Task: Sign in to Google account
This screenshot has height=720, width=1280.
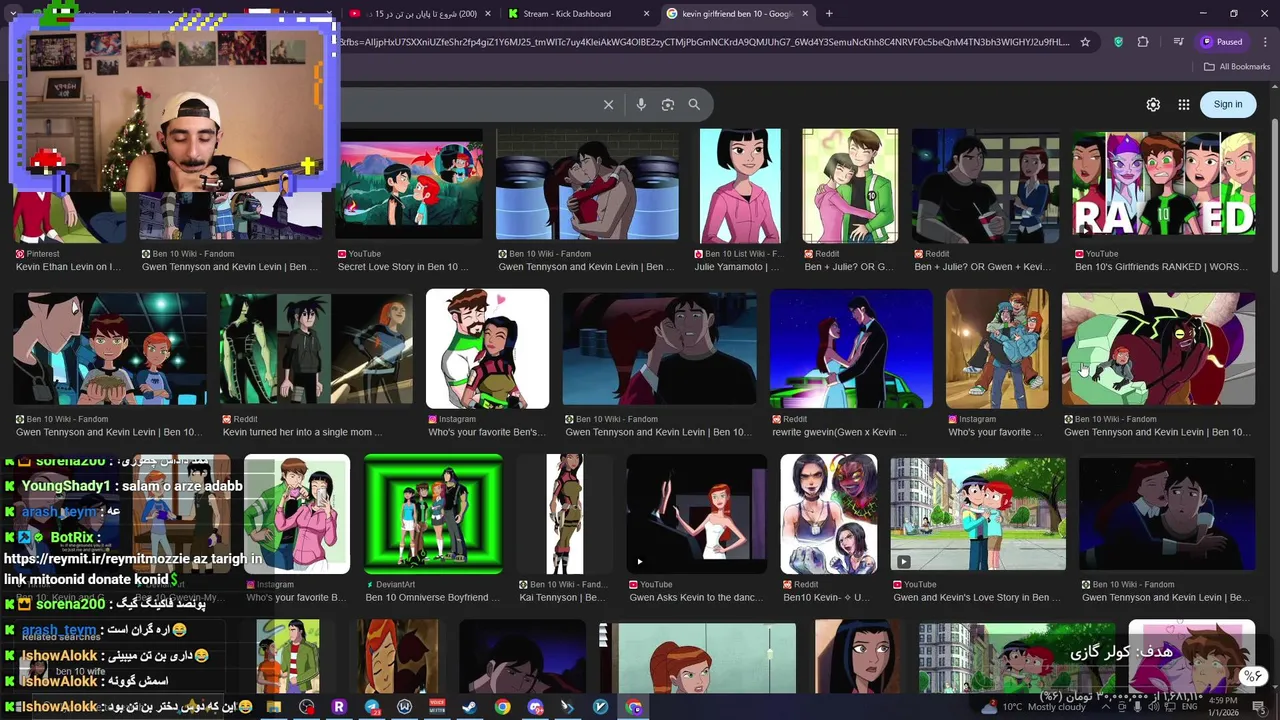Action: (x=1228, y=104)
